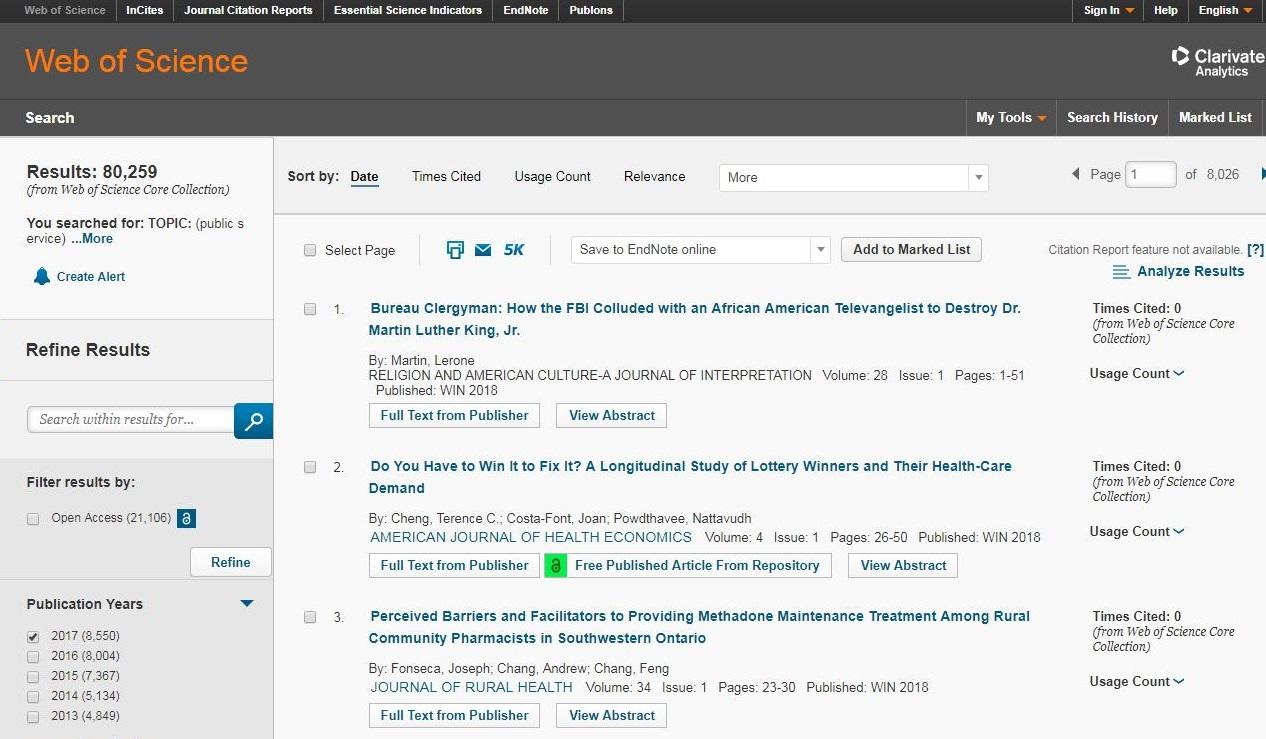1266x739 pixels.
Task: Click the Add to Marked List button
Action: pos(912,250)
